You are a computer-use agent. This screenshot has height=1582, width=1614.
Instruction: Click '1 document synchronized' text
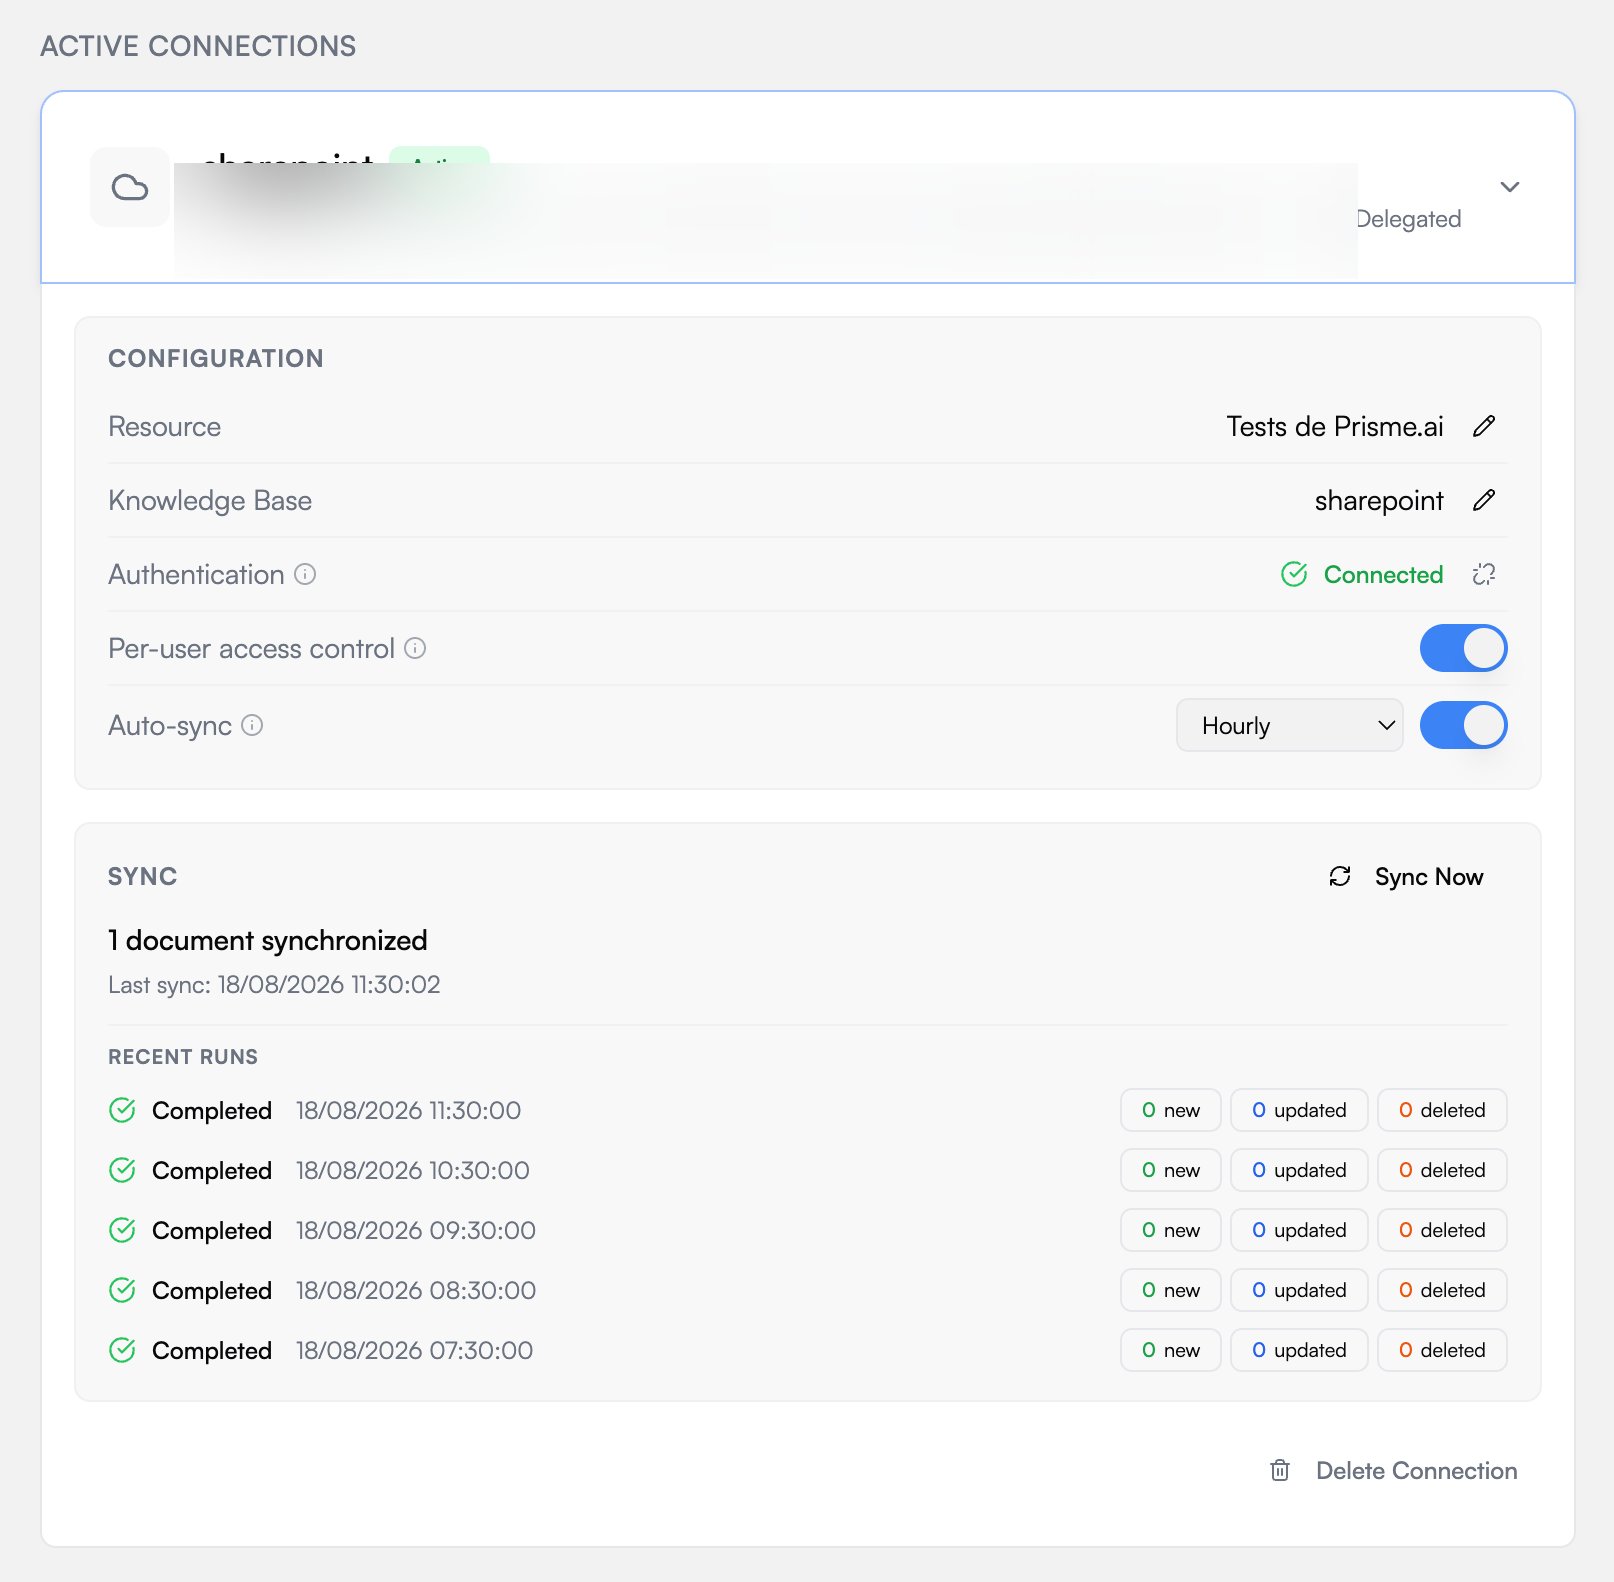click(268, 940)
